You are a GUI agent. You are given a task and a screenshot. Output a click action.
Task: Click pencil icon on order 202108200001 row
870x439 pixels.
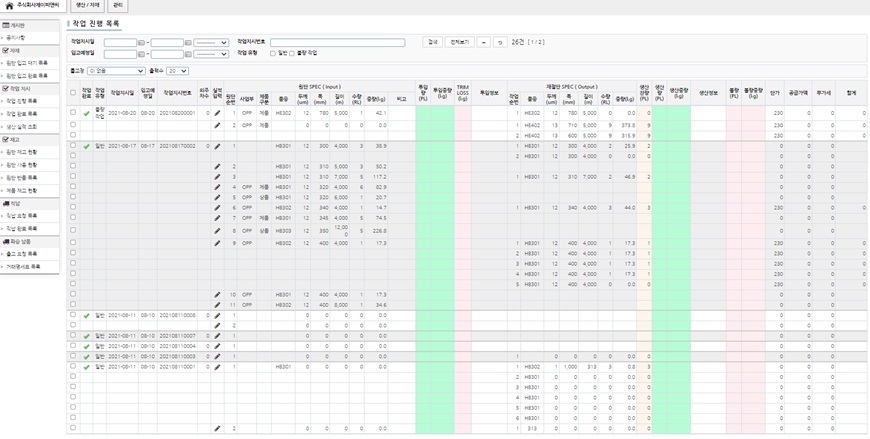tap(218, 113)
